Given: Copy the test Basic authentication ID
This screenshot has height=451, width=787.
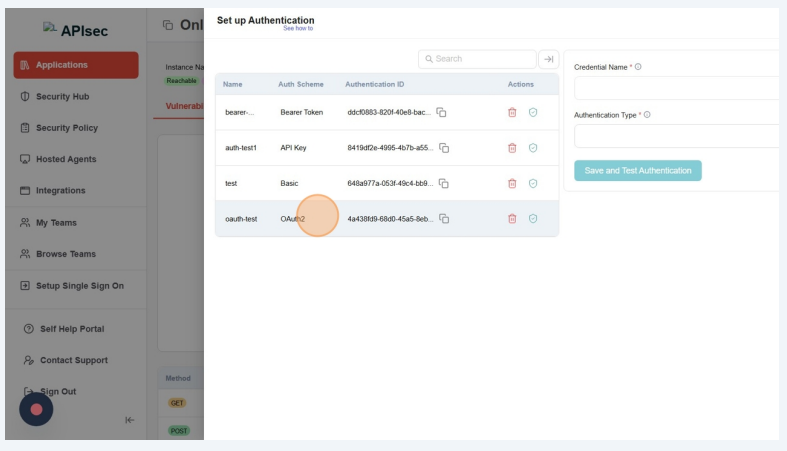Looking at the screenshot, I should tap(444, 184).
